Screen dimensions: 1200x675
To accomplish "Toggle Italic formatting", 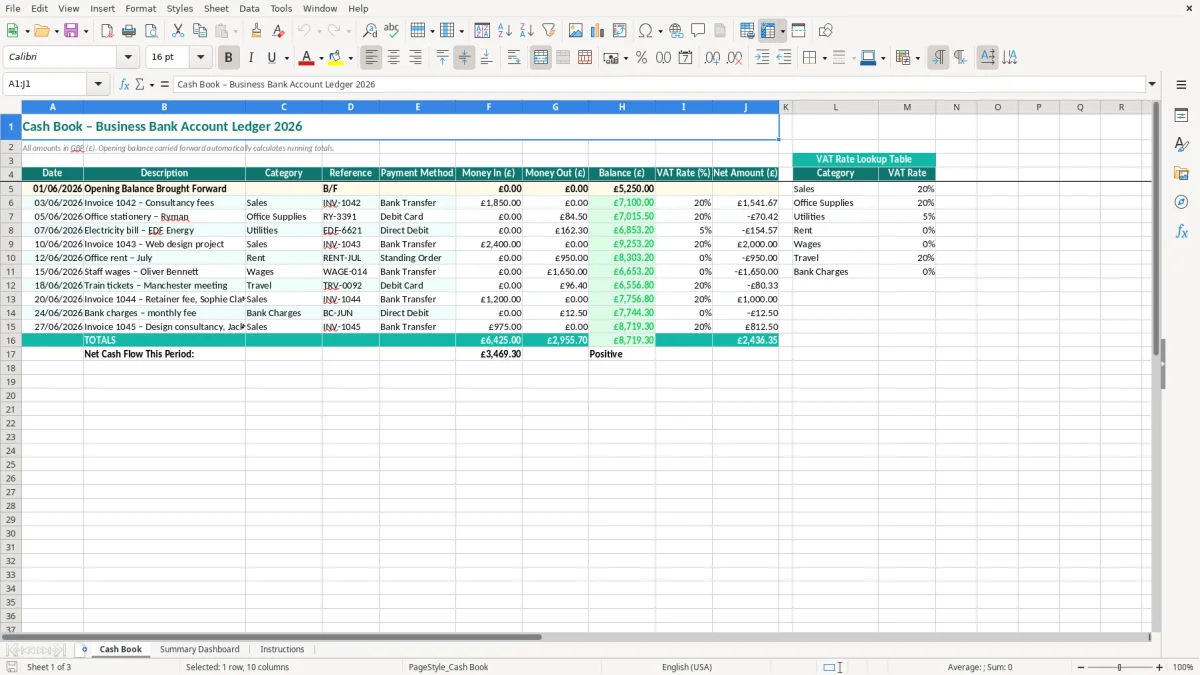I will click(x=251, y=58).
